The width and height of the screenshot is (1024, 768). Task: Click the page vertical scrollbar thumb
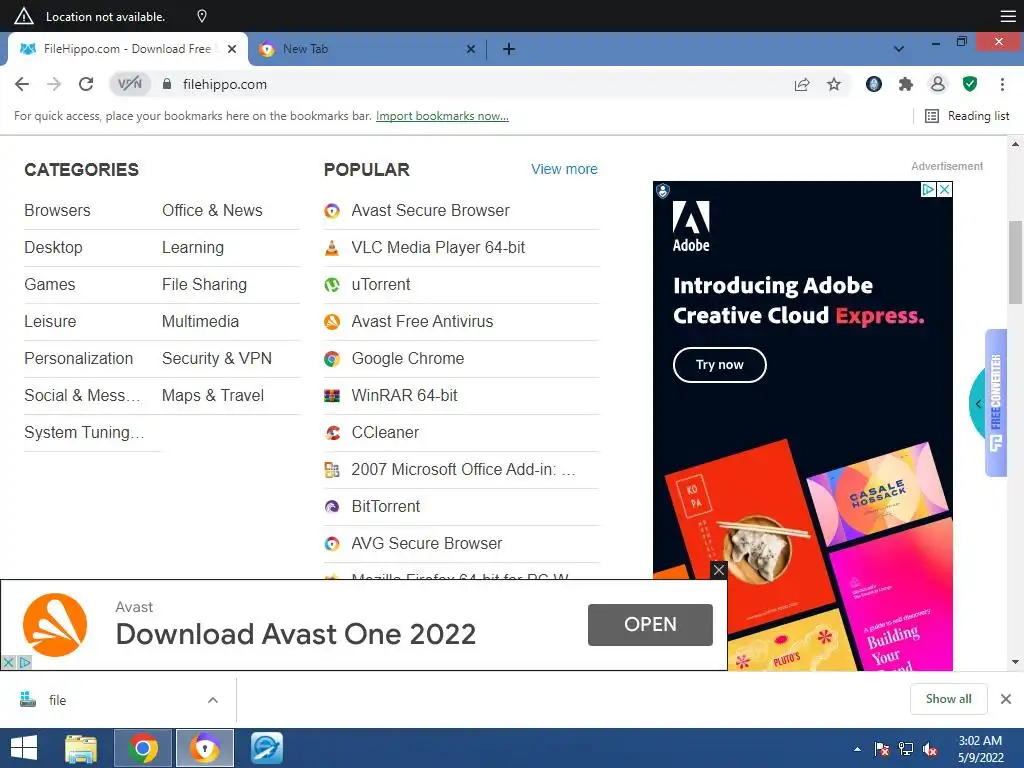[x=1015, y=263]
